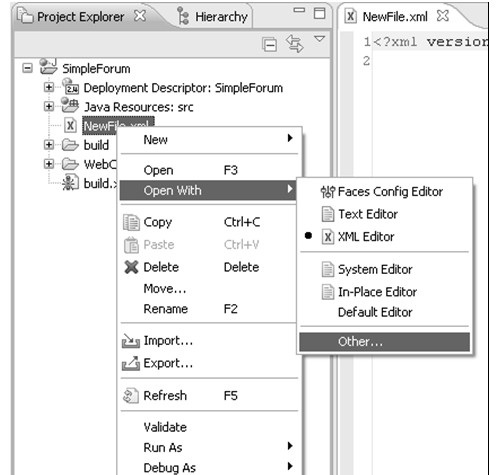
Task: Click the Faces Config Editor icon
Action: pyautogui.click(x=327, y=192)
